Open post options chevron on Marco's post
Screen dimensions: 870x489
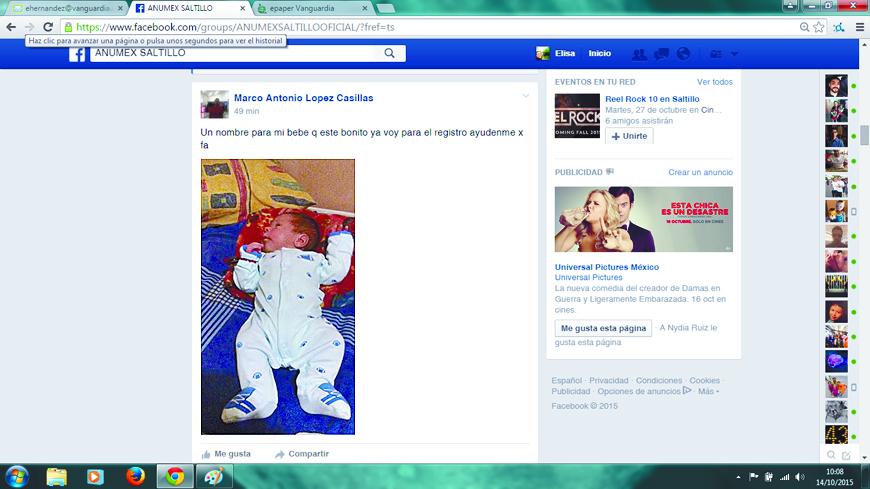(x=526, y=96)
